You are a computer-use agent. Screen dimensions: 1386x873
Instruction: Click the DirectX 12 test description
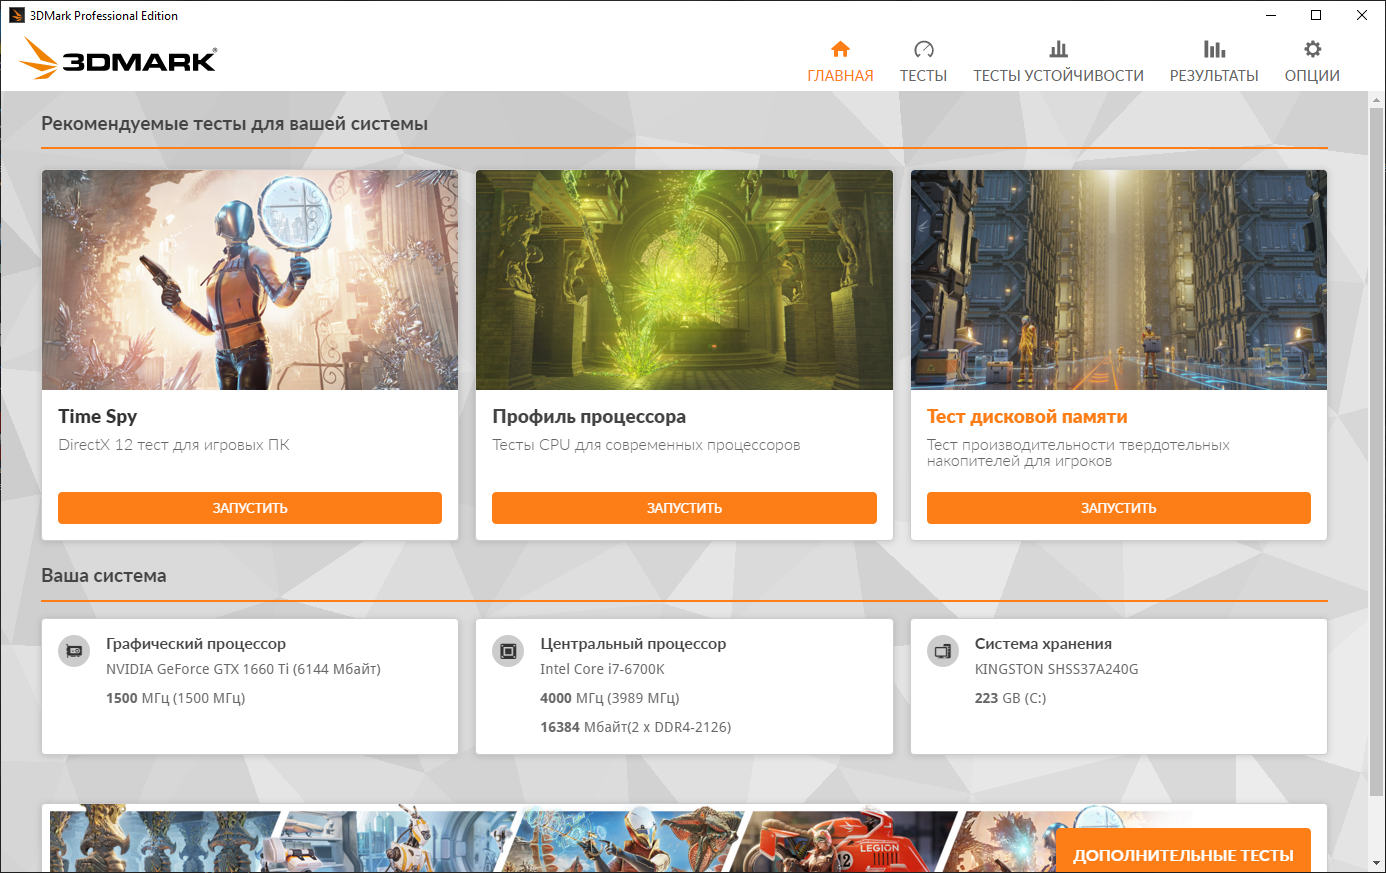coord(174,445)
